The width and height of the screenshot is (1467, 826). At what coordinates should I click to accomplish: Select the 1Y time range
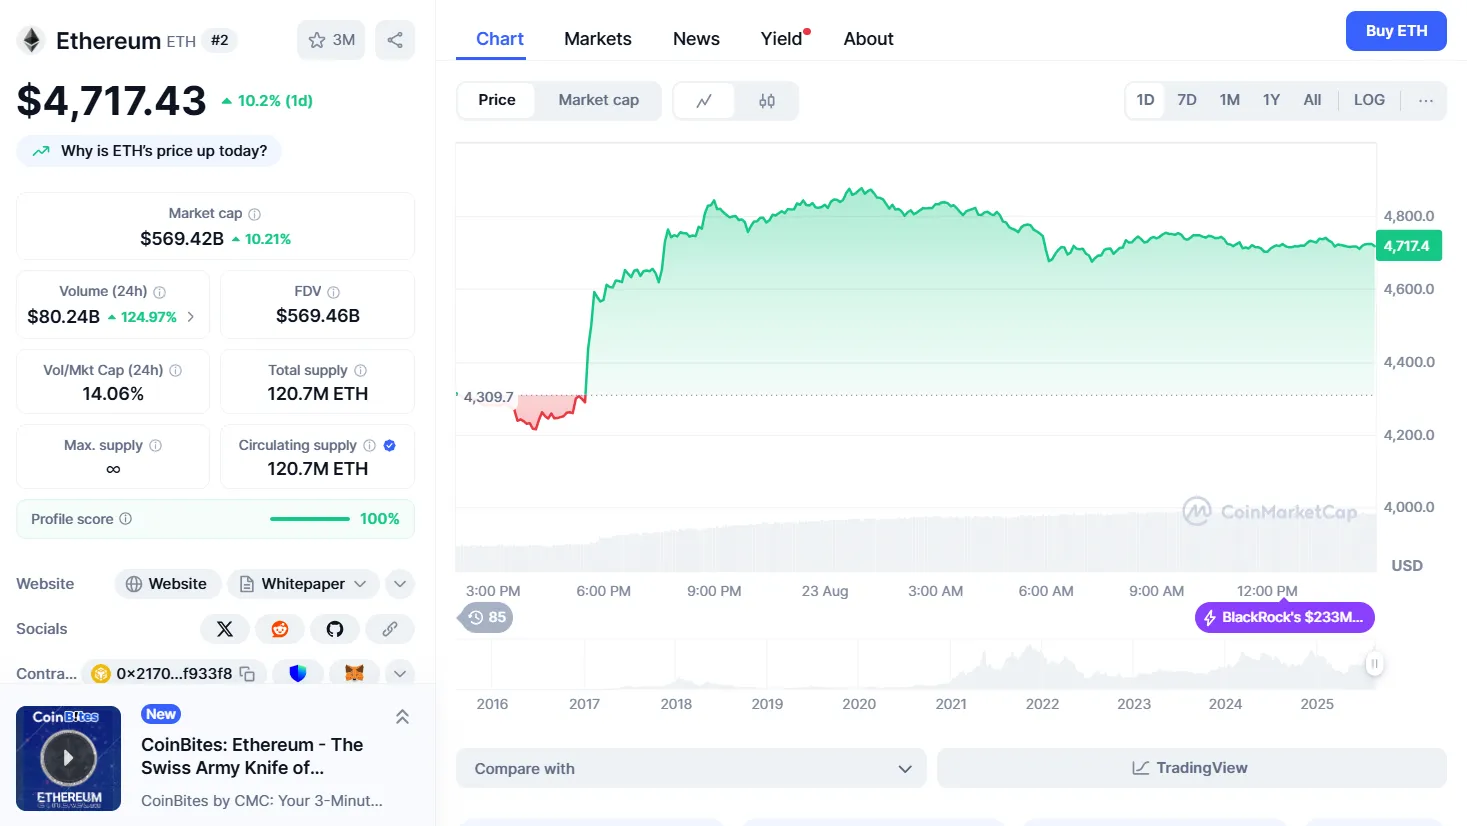click(x=1272, y=100)
